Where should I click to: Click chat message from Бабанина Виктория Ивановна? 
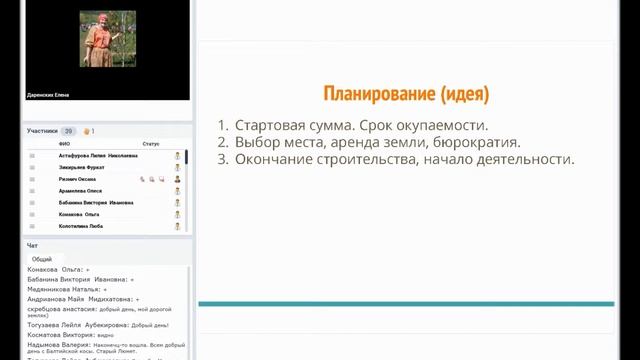80,280
